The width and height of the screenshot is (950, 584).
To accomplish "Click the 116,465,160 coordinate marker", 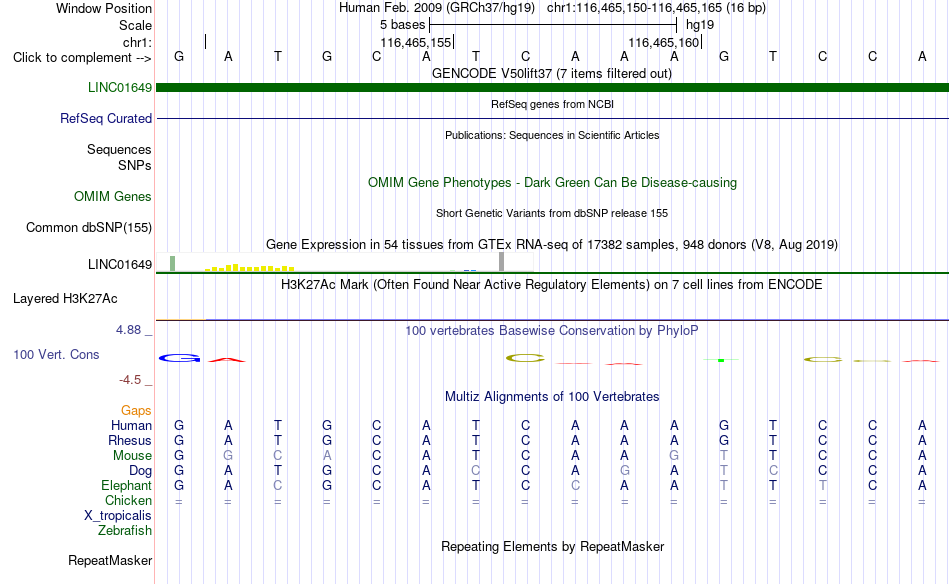I will click(x=664, y=42).
